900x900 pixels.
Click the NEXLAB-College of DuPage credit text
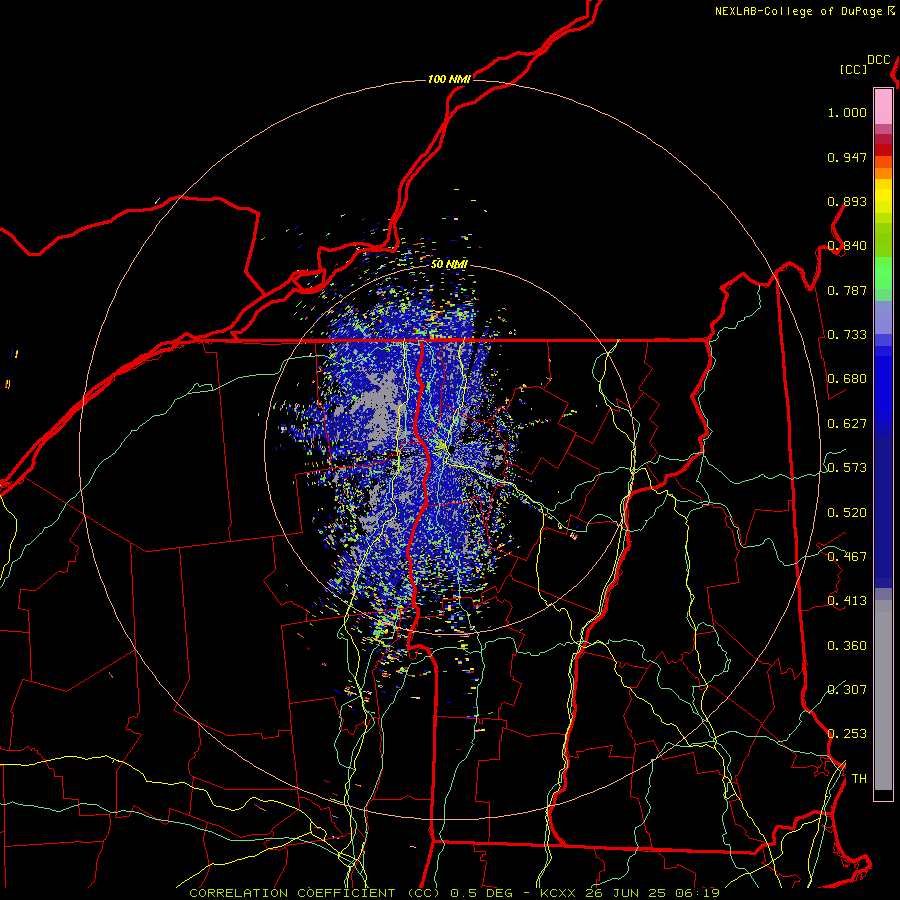[798, 11]
